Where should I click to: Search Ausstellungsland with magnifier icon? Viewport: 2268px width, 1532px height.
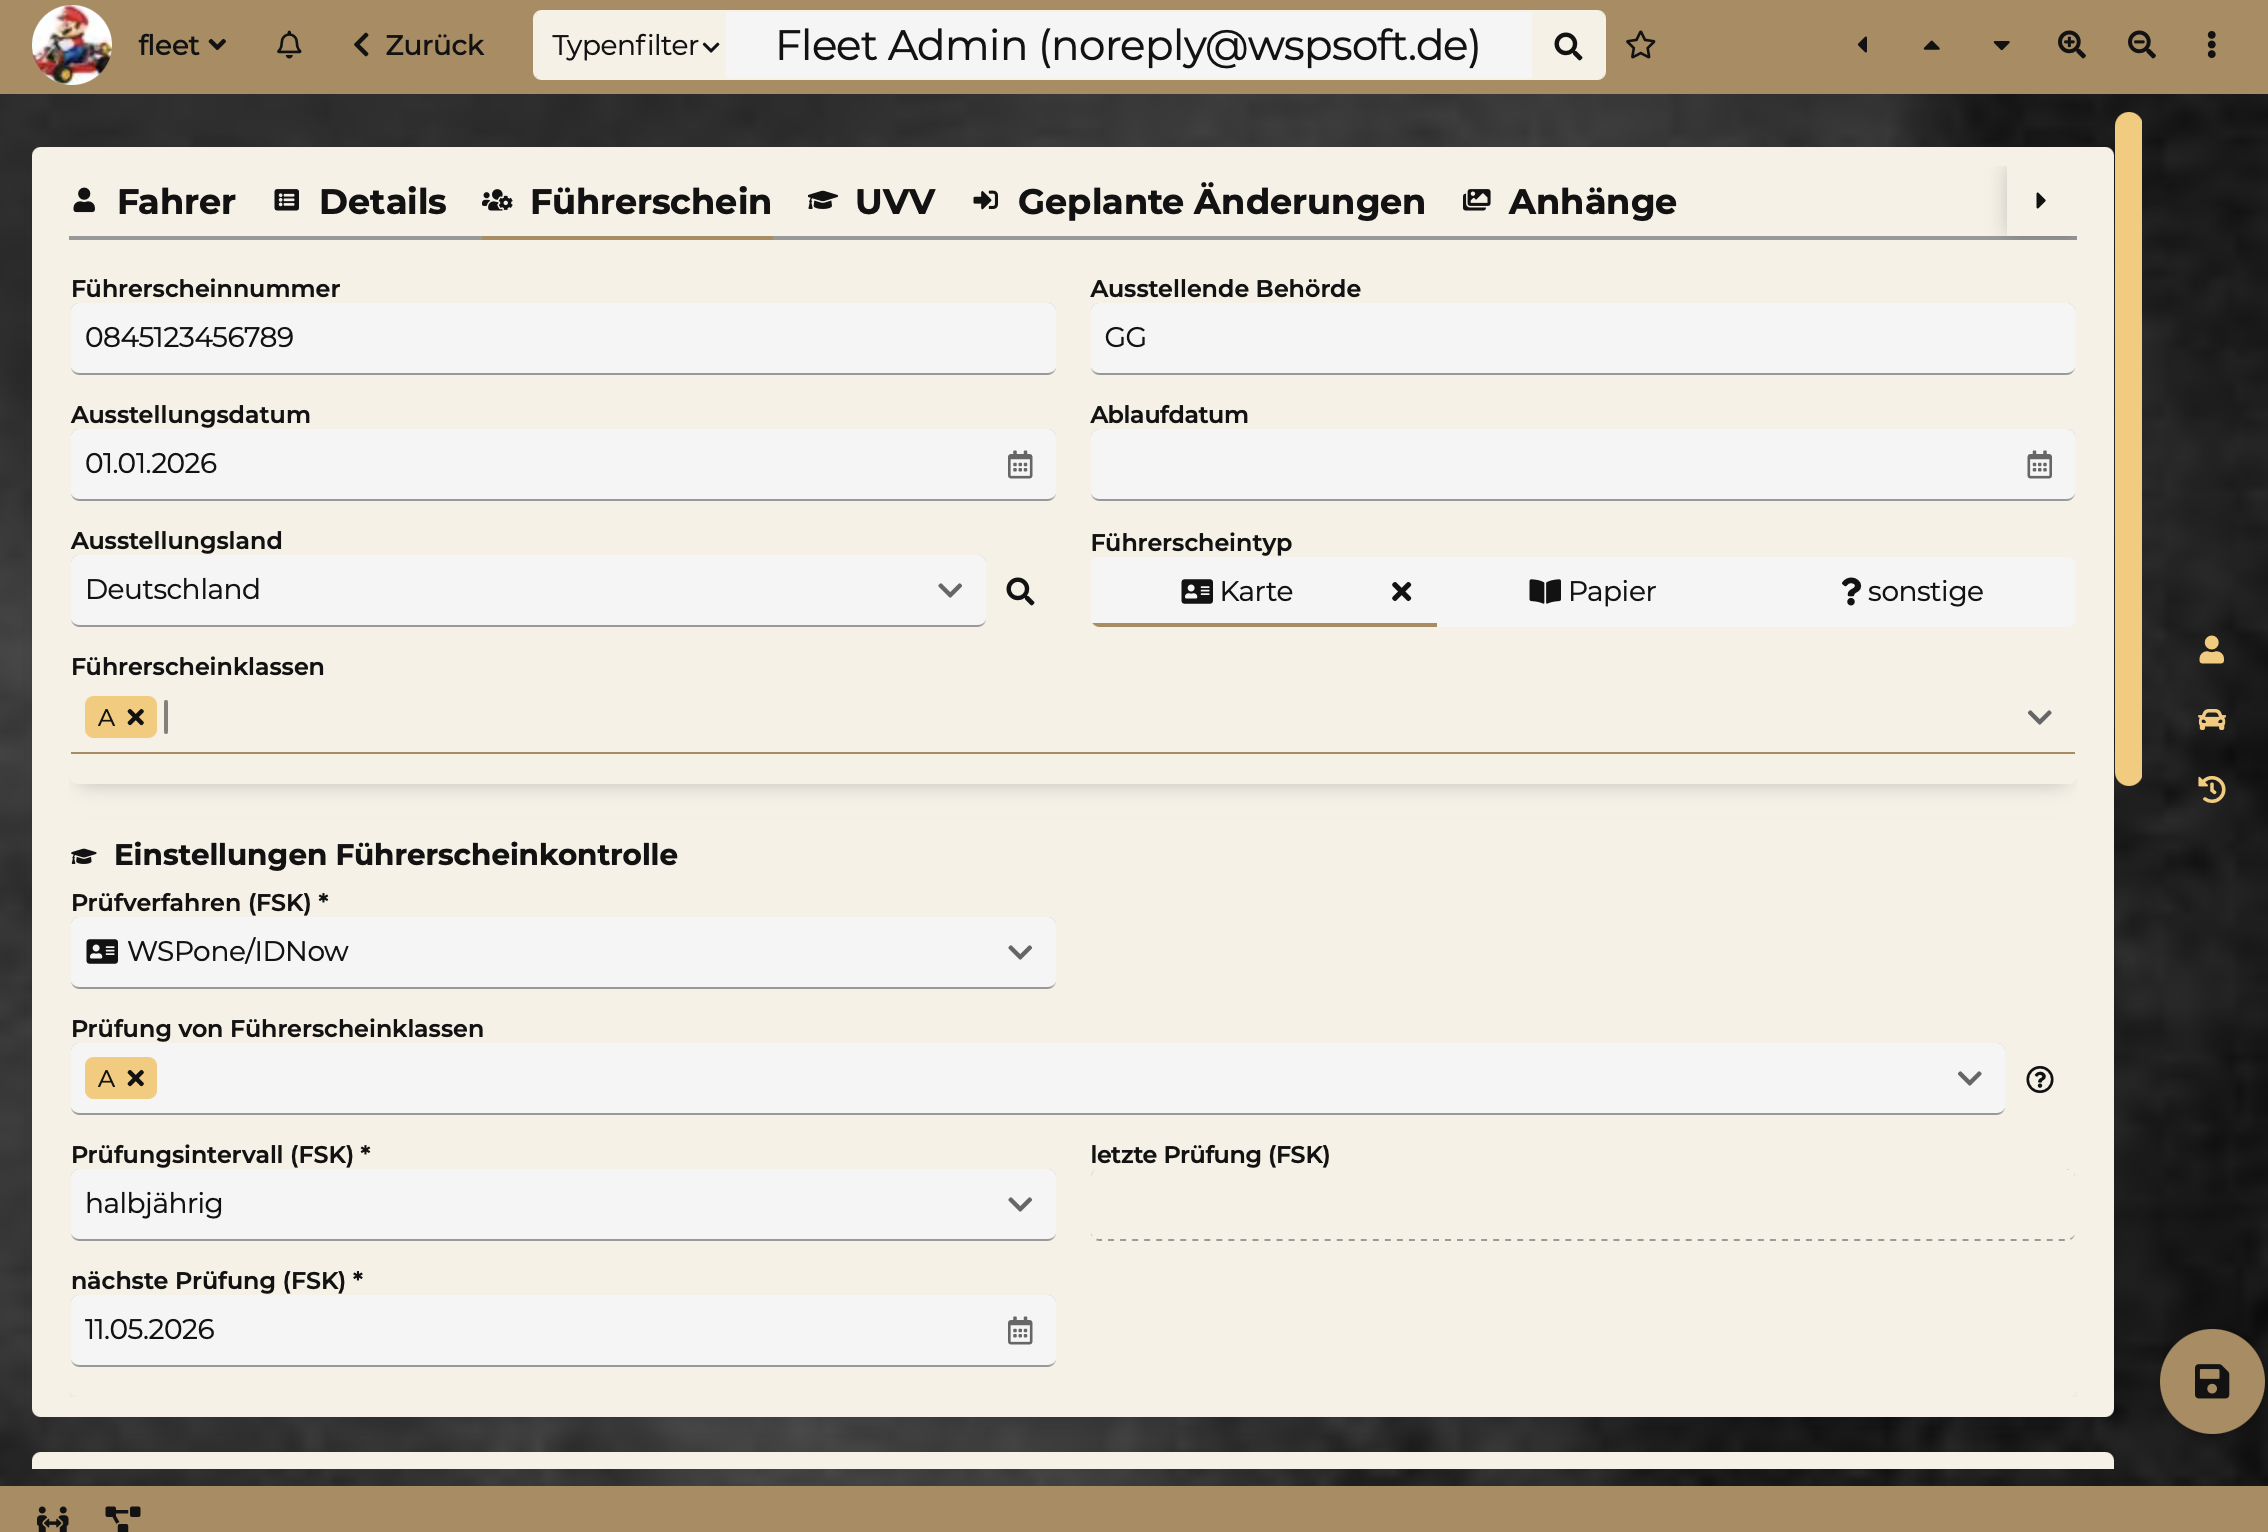tap(1020, 591)
